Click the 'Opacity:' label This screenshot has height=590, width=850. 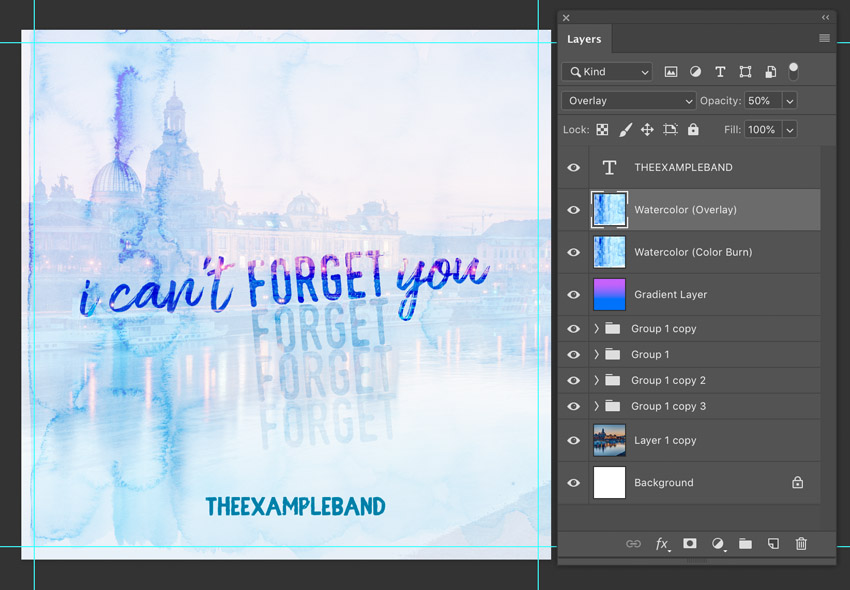[720, 101]
